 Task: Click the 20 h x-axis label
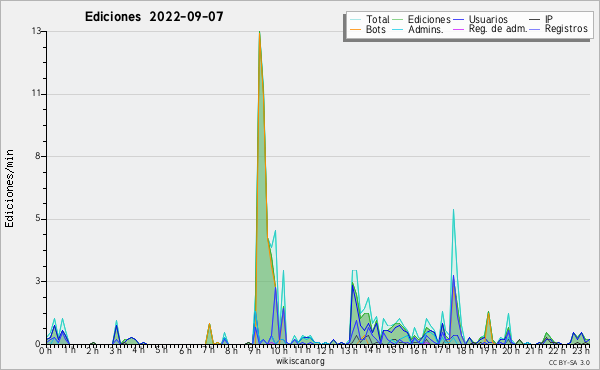[512, 351]
